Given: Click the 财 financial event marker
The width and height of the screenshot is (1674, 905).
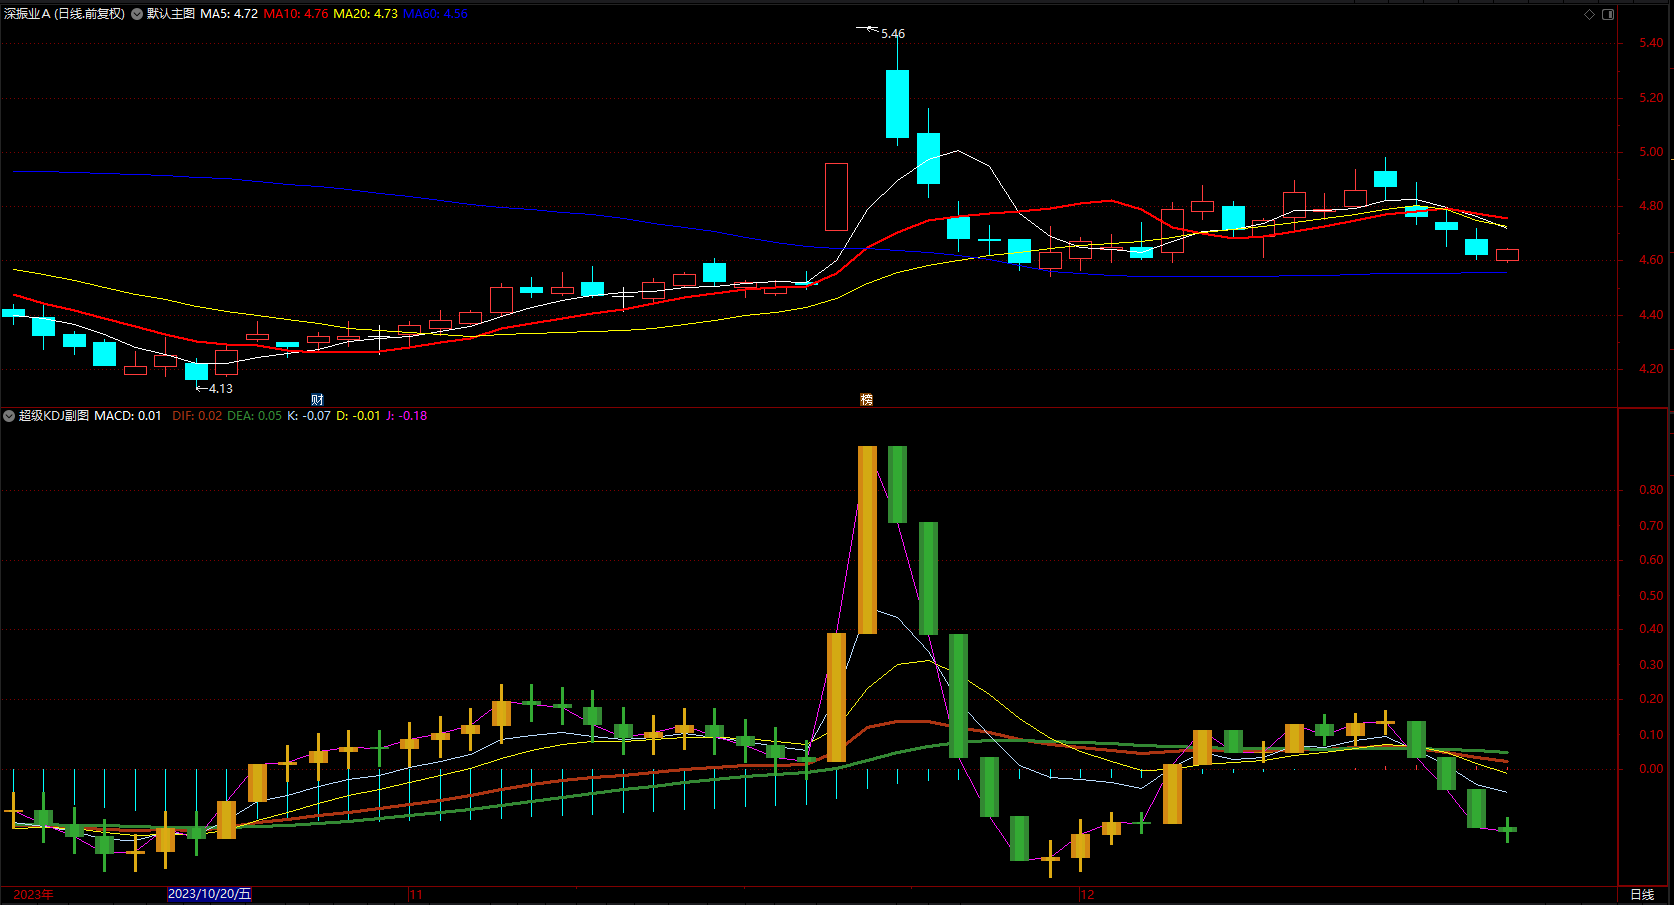Looking at the screenshot, I should coord(317,400).
